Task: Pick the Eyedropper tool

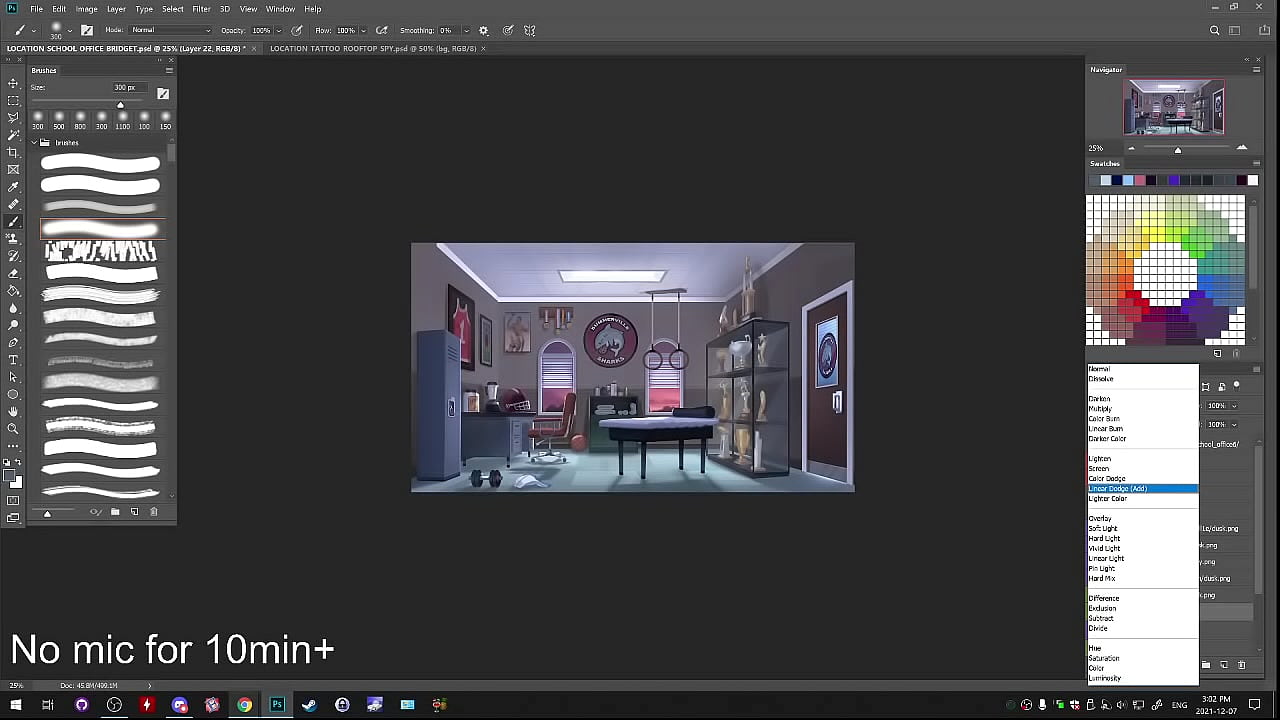Action: [x=13, y=187]
